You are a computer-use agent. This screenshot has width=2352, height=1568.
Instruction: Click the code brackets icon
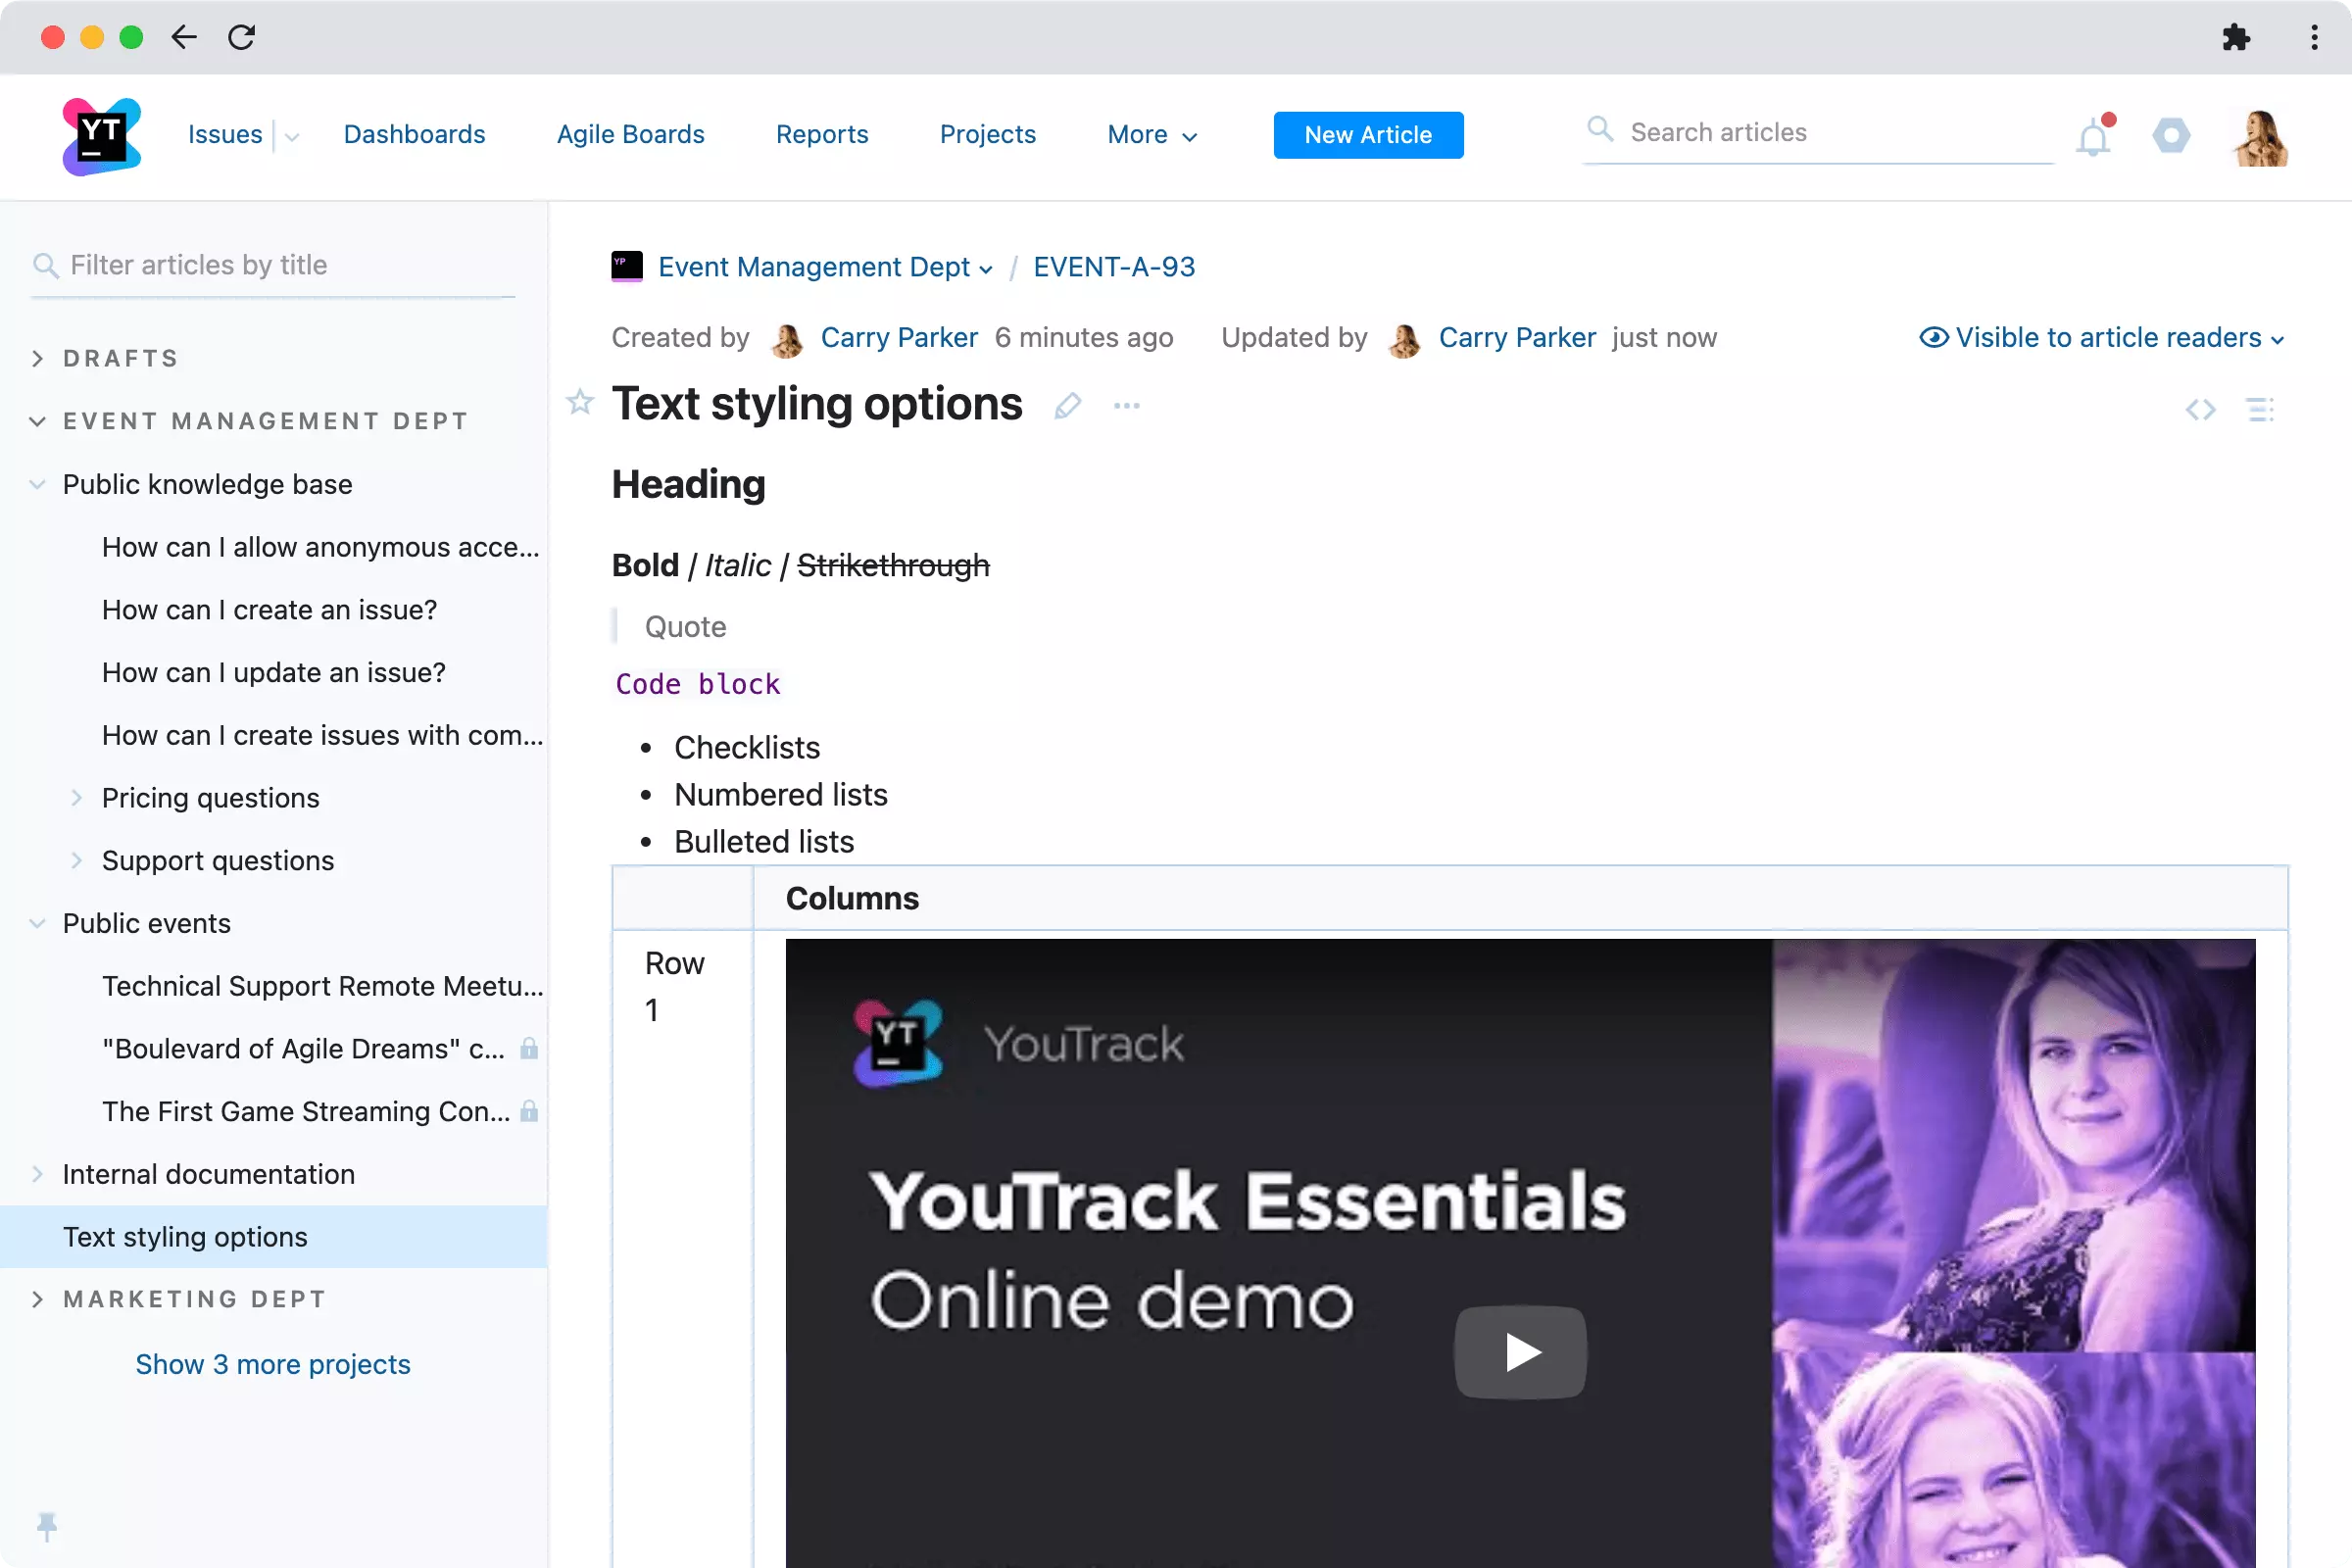2200,409
